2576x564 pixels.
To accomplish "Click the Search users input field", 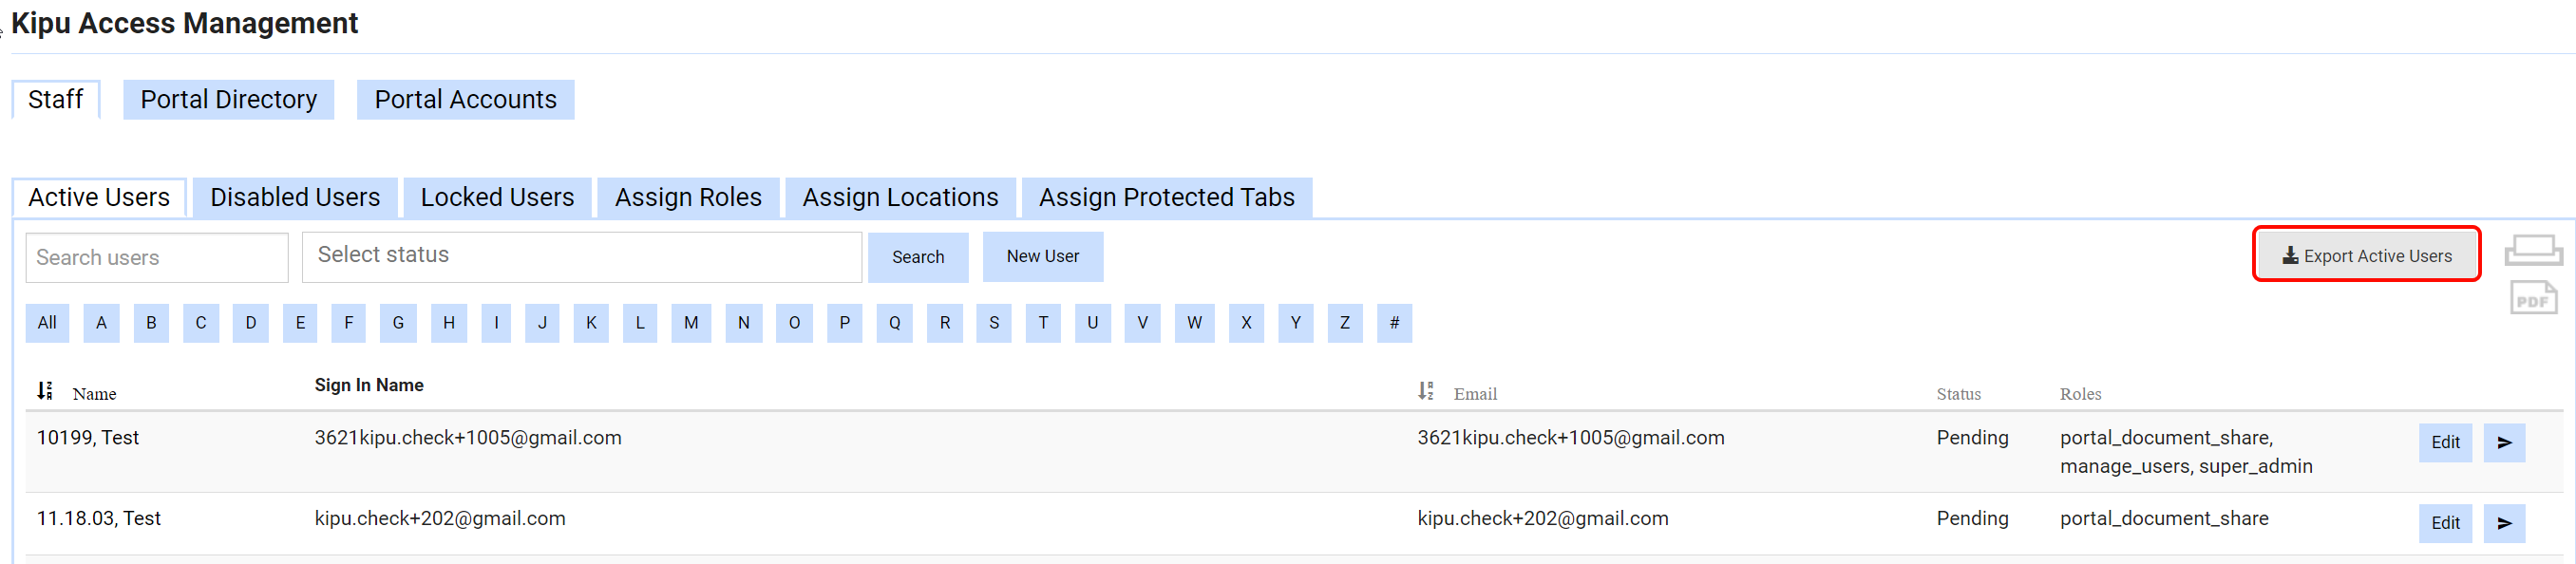I will point(157,258).
